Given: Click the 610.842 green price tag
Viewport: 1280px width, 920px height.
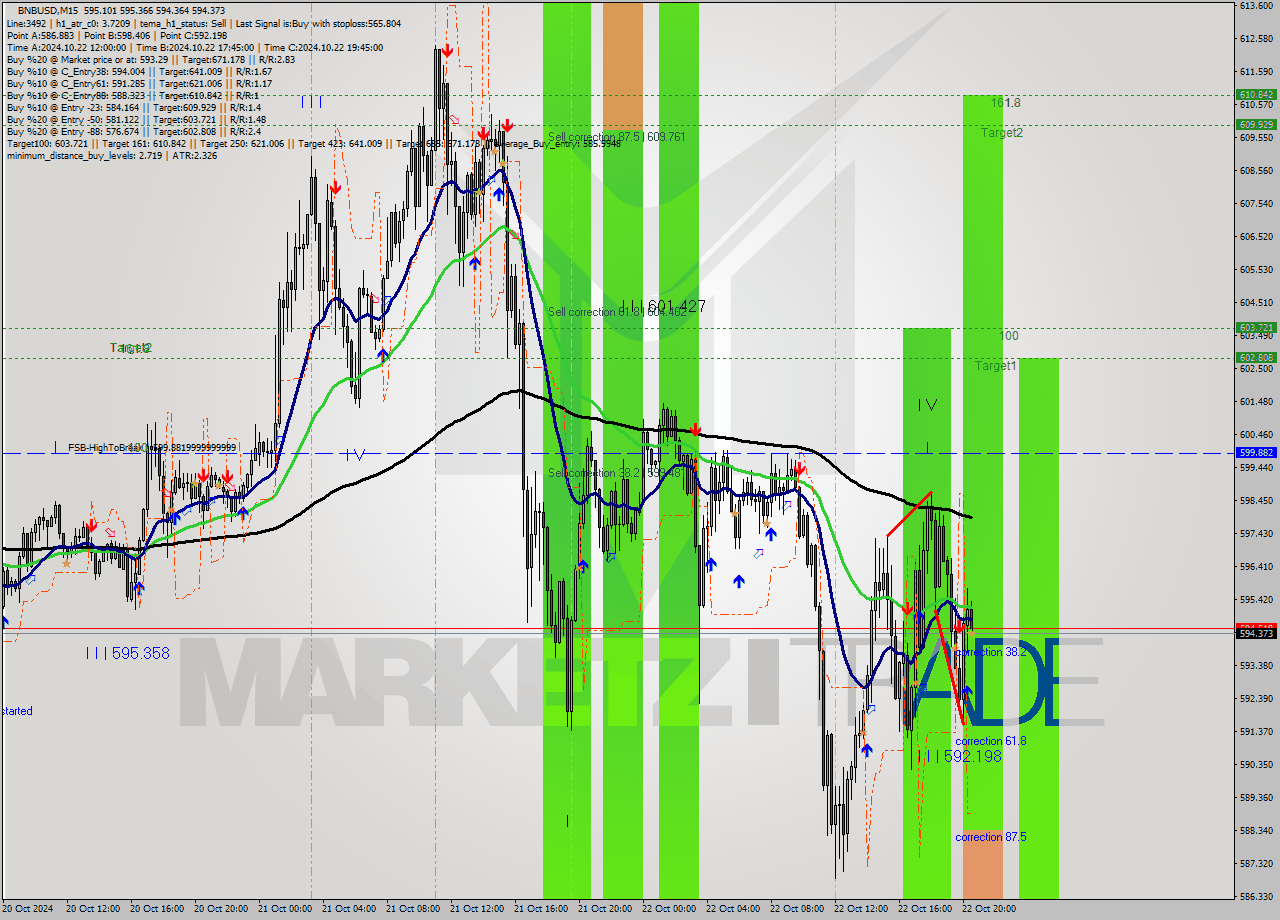Looking at the screenshot, I should pos(1256,95).
